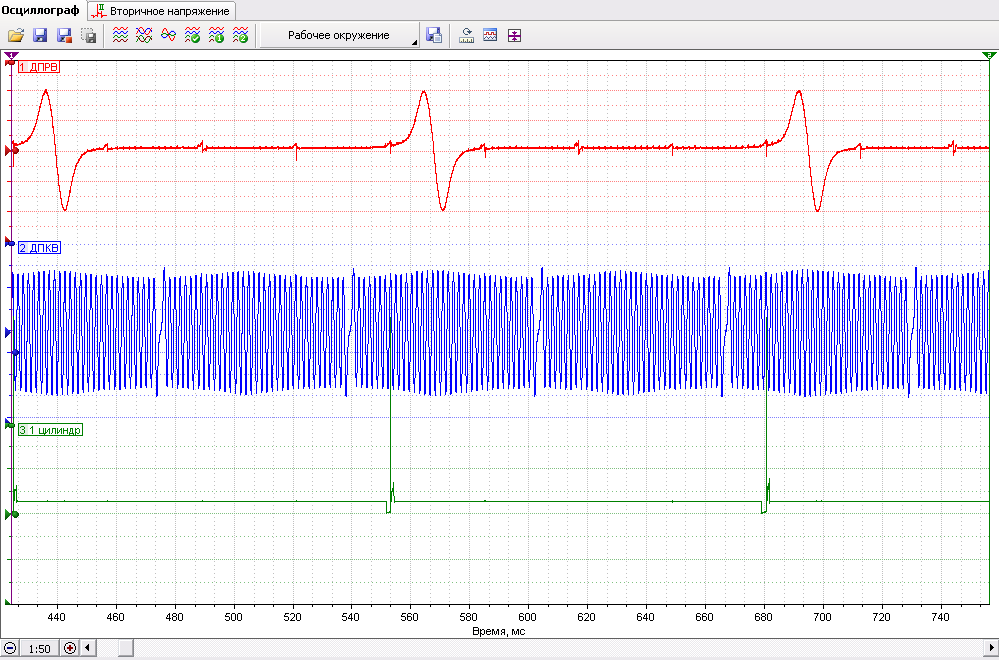Click the waveform icon with green 1 badge
The height and width of the screenshot is (660, 999).
click(x=217, y=36)
